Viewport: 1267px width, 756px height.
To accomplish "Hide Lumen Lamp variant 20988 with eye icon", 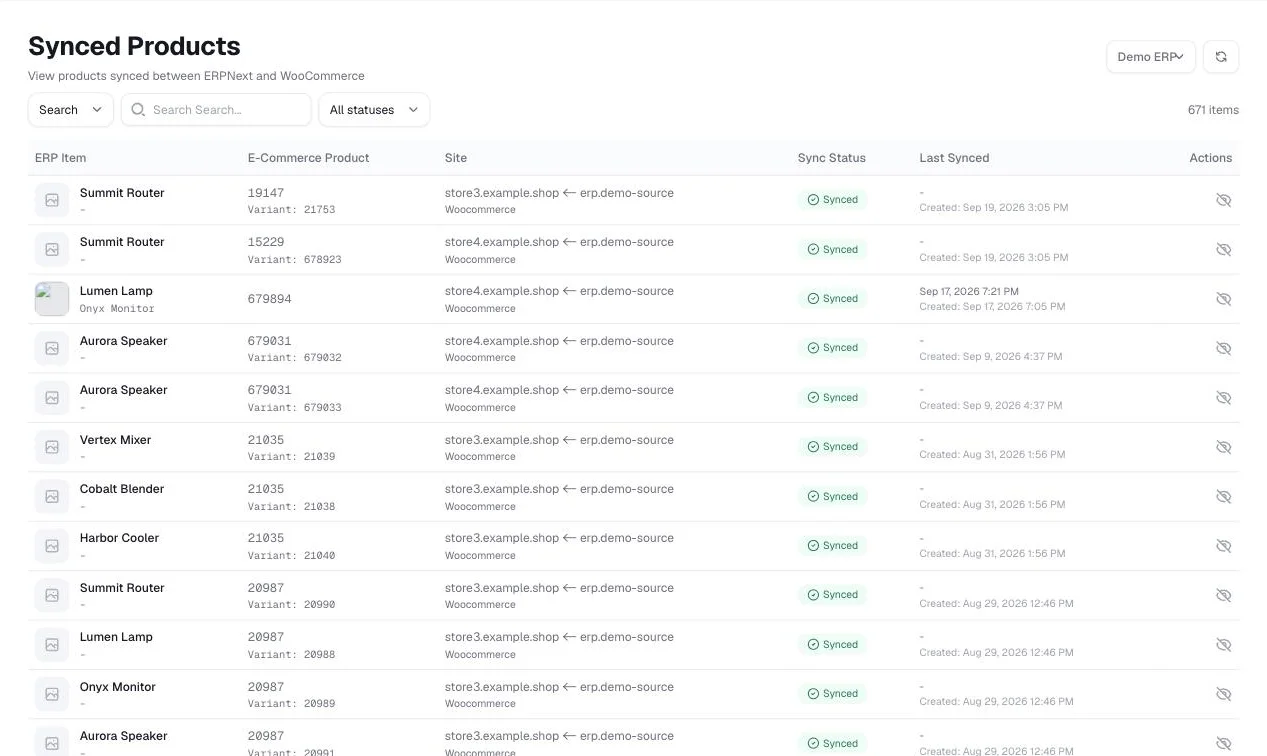I will point(1223,644).
